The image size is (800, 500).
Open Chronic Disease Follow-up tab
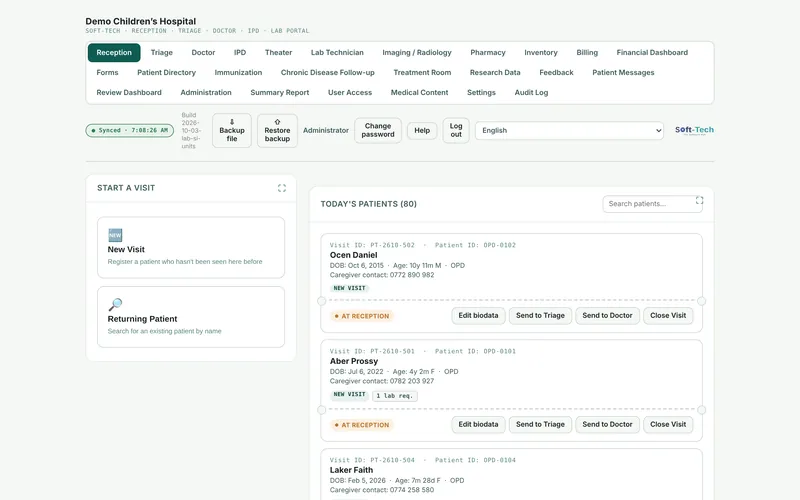tap(328, 72)
